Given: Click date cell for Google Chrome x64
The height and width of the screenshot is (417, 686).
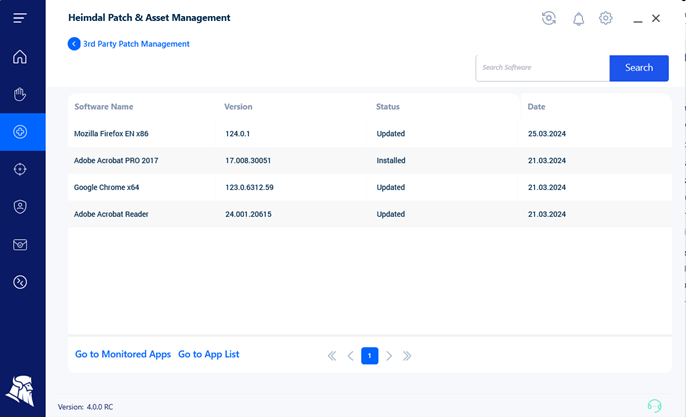Looking at the screenshot, I should [546, 187].
